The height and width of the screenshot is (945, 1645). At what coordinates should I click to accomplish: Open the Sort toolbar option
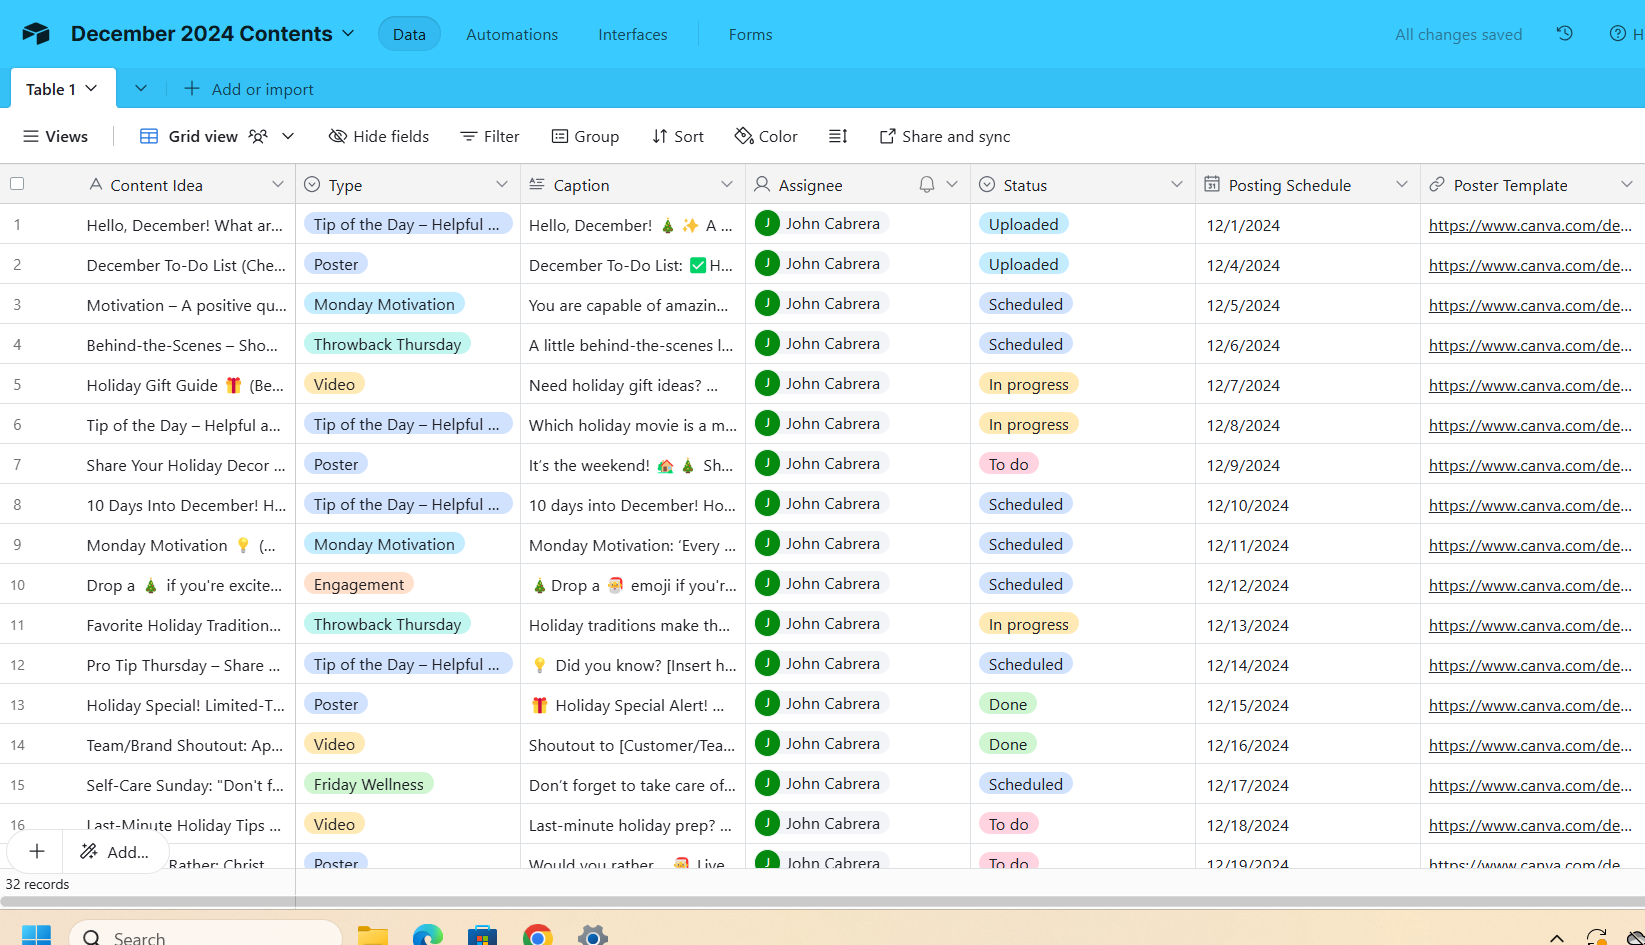tap(678, 136)
